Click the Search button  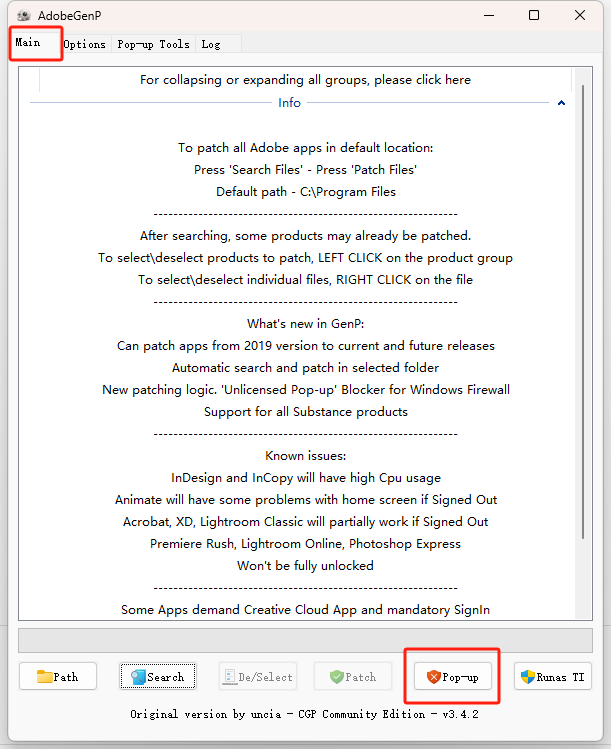pos(158,676)
